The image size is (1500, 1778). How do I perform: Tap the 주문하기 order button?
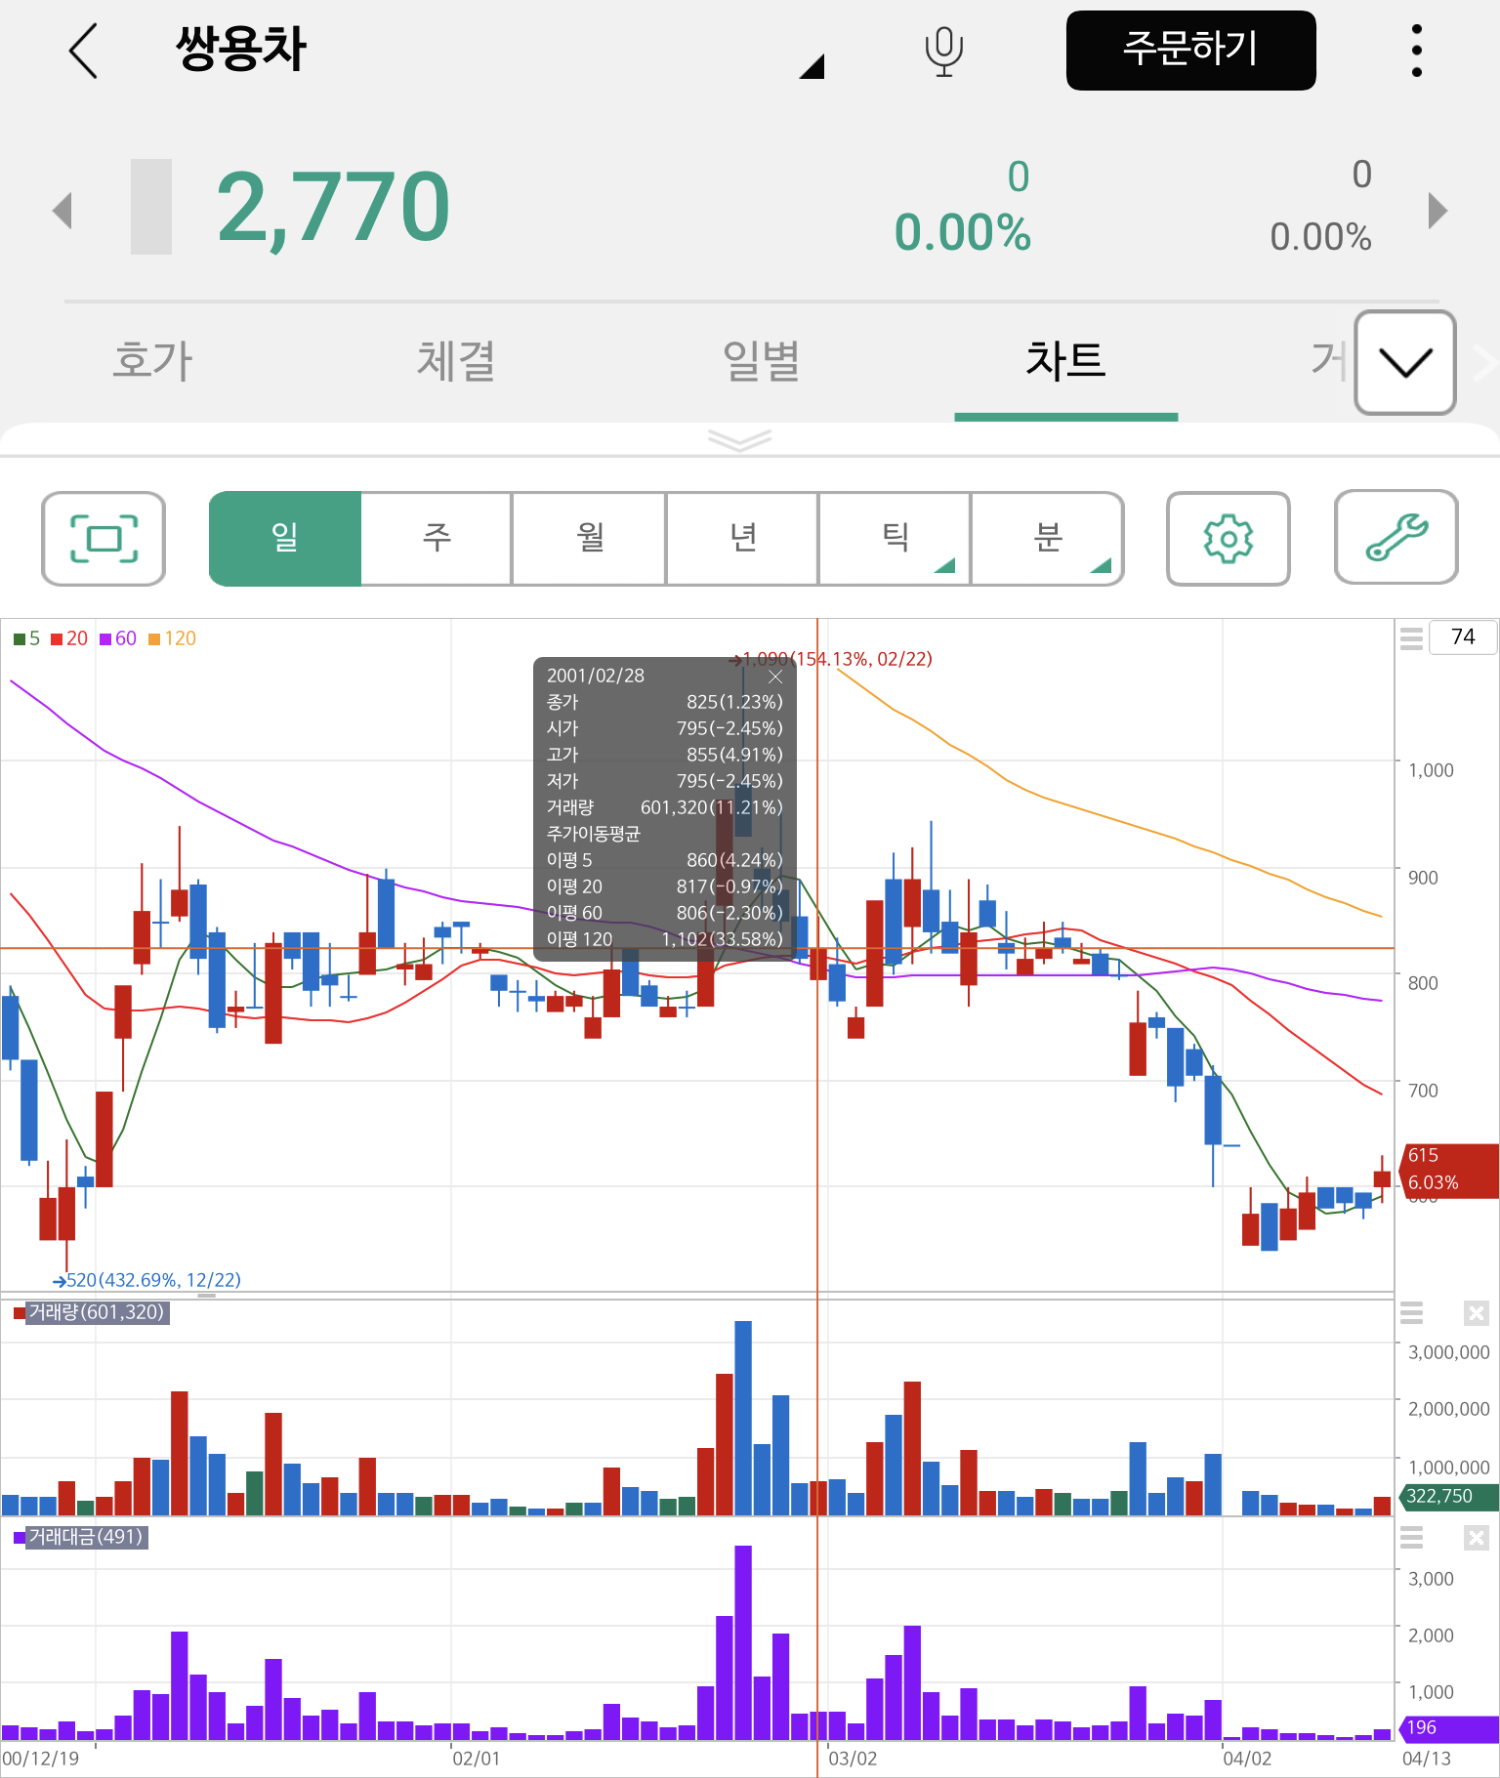1191,50
